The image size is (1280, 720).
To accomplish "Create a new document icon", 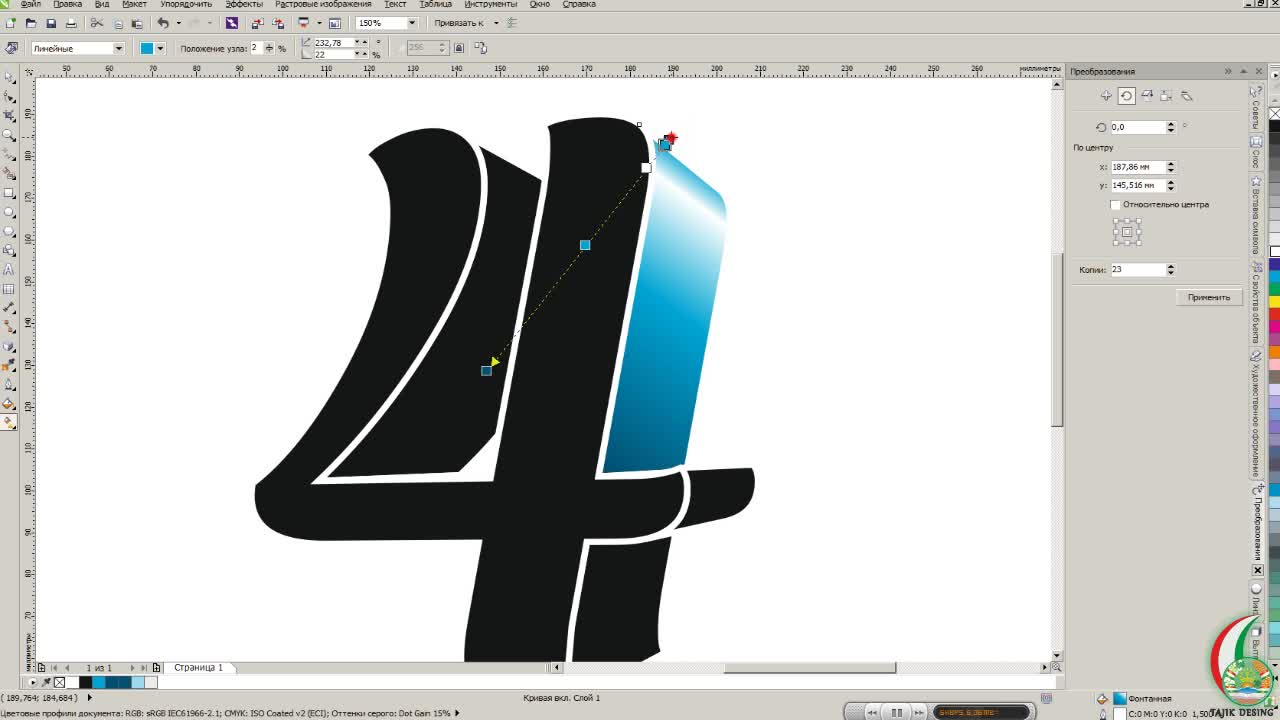I will click(x=10, y=22).
